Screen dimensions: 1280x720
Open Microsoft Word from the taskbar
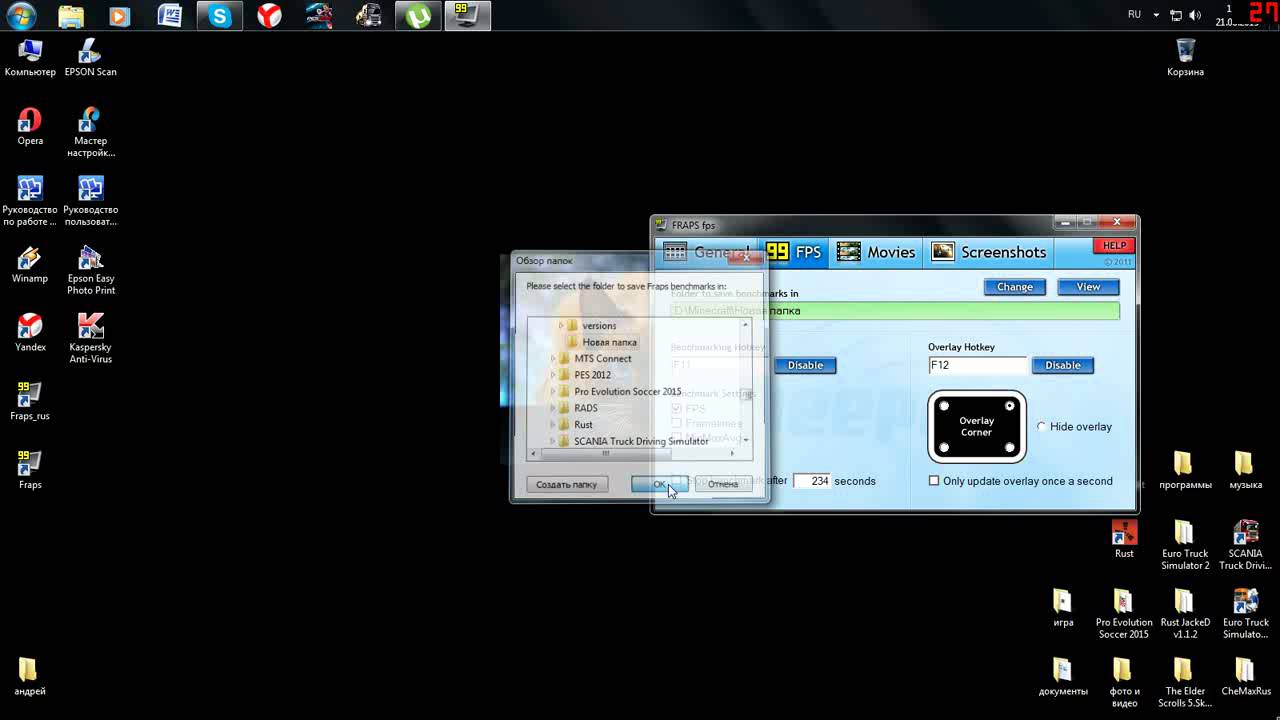tap(170, 16)
